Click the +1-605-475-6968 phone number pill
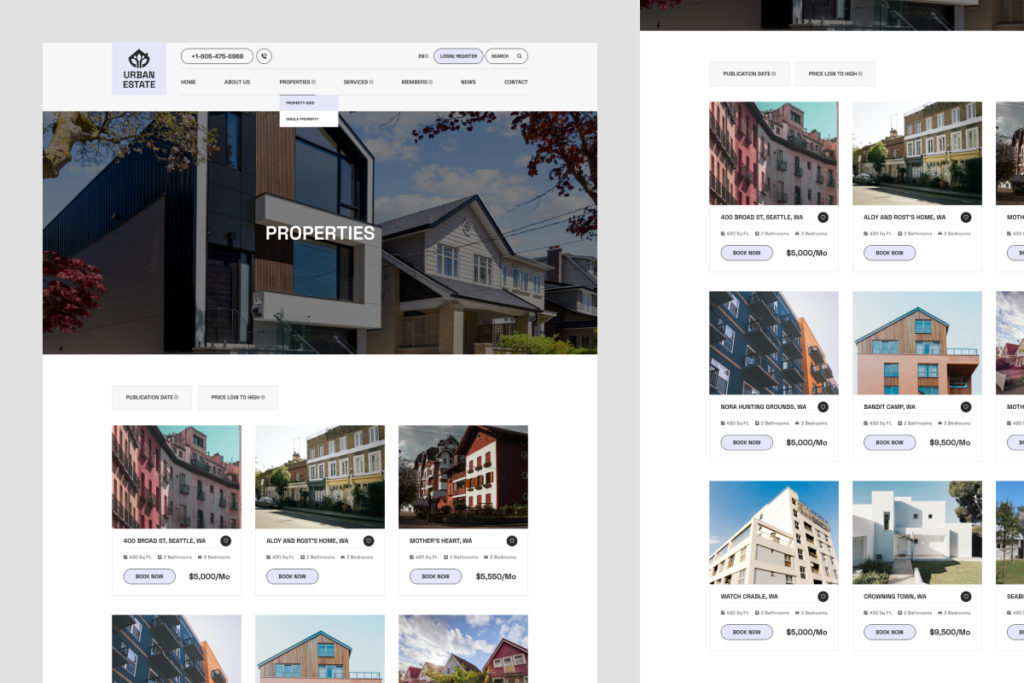This screenshot has height=683, width=1024. (x=217, y=56)
